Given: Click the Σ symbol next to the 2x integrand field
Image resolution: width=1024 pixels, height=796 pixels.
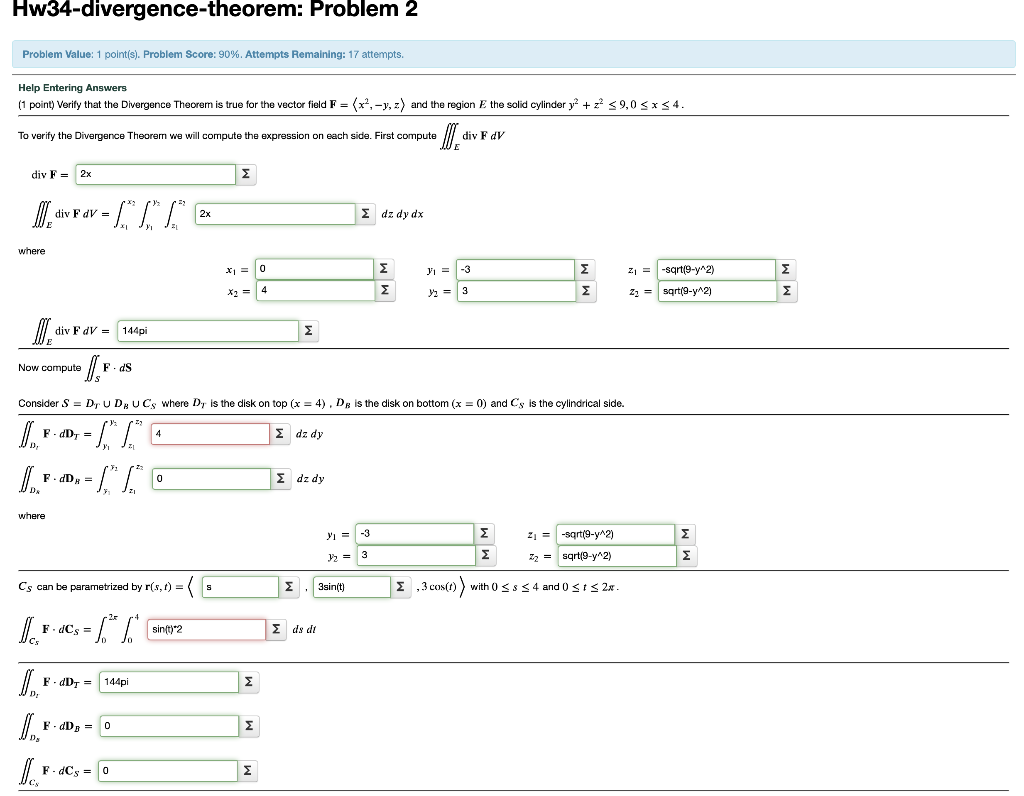Looking at the screenshot, I should [x=366, y=214].
